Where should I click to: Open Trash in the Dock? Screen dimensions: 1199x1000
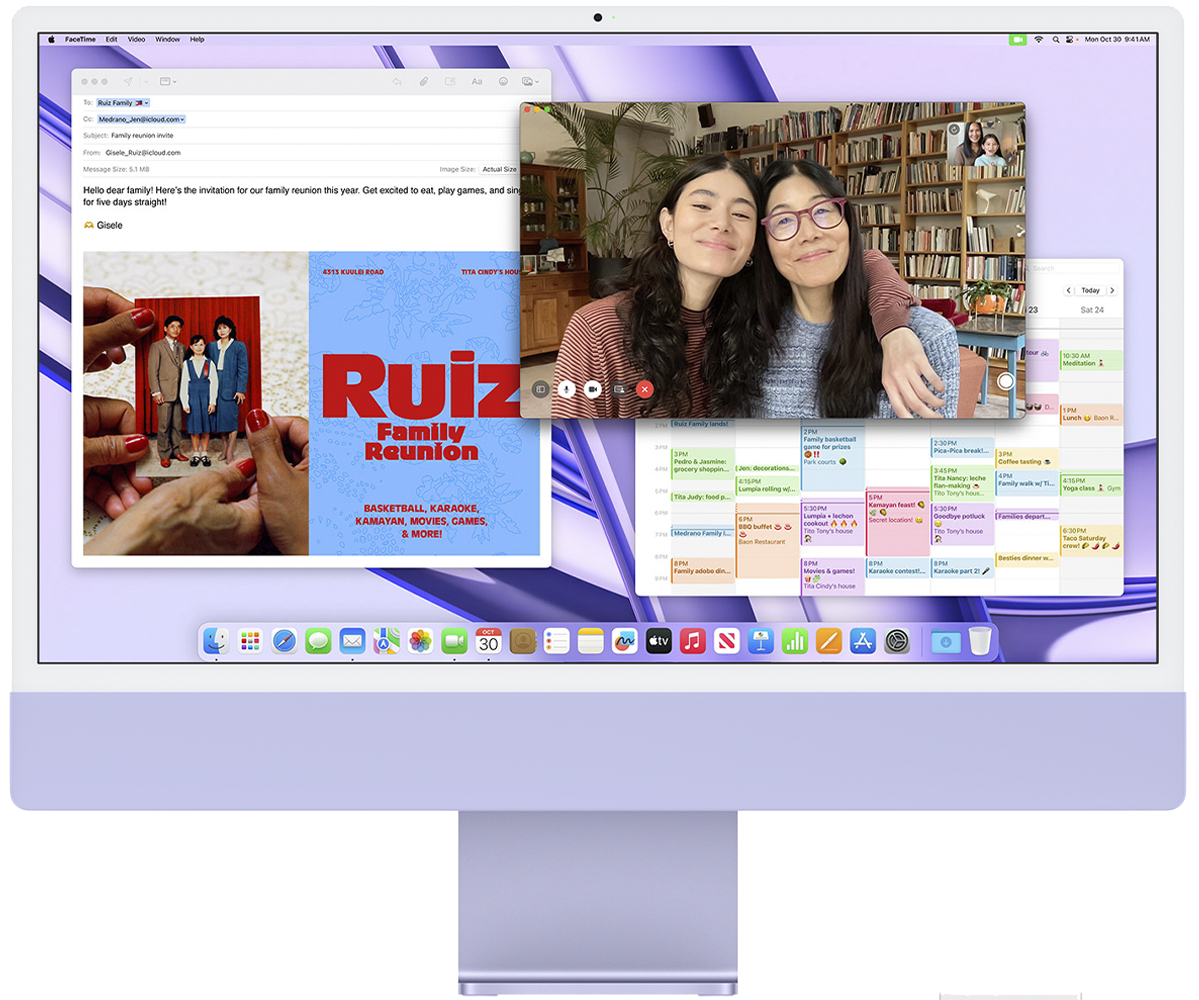click(980, 641)
